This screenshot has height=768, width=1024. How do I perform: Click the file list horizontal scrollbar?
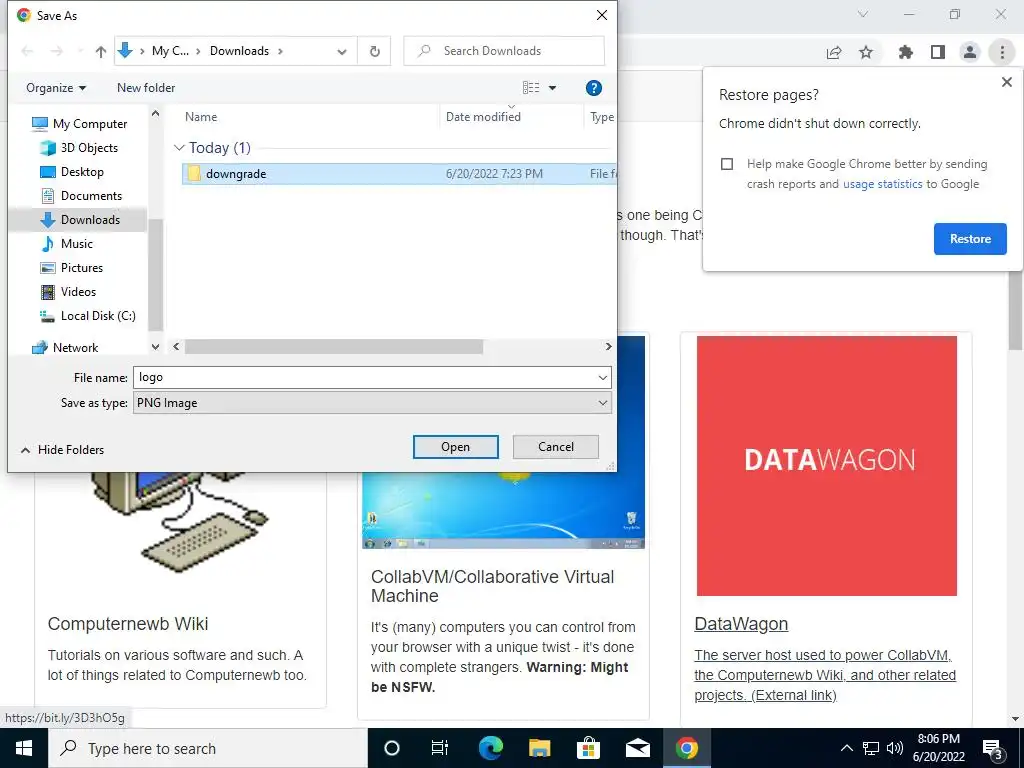pos(334,347)
